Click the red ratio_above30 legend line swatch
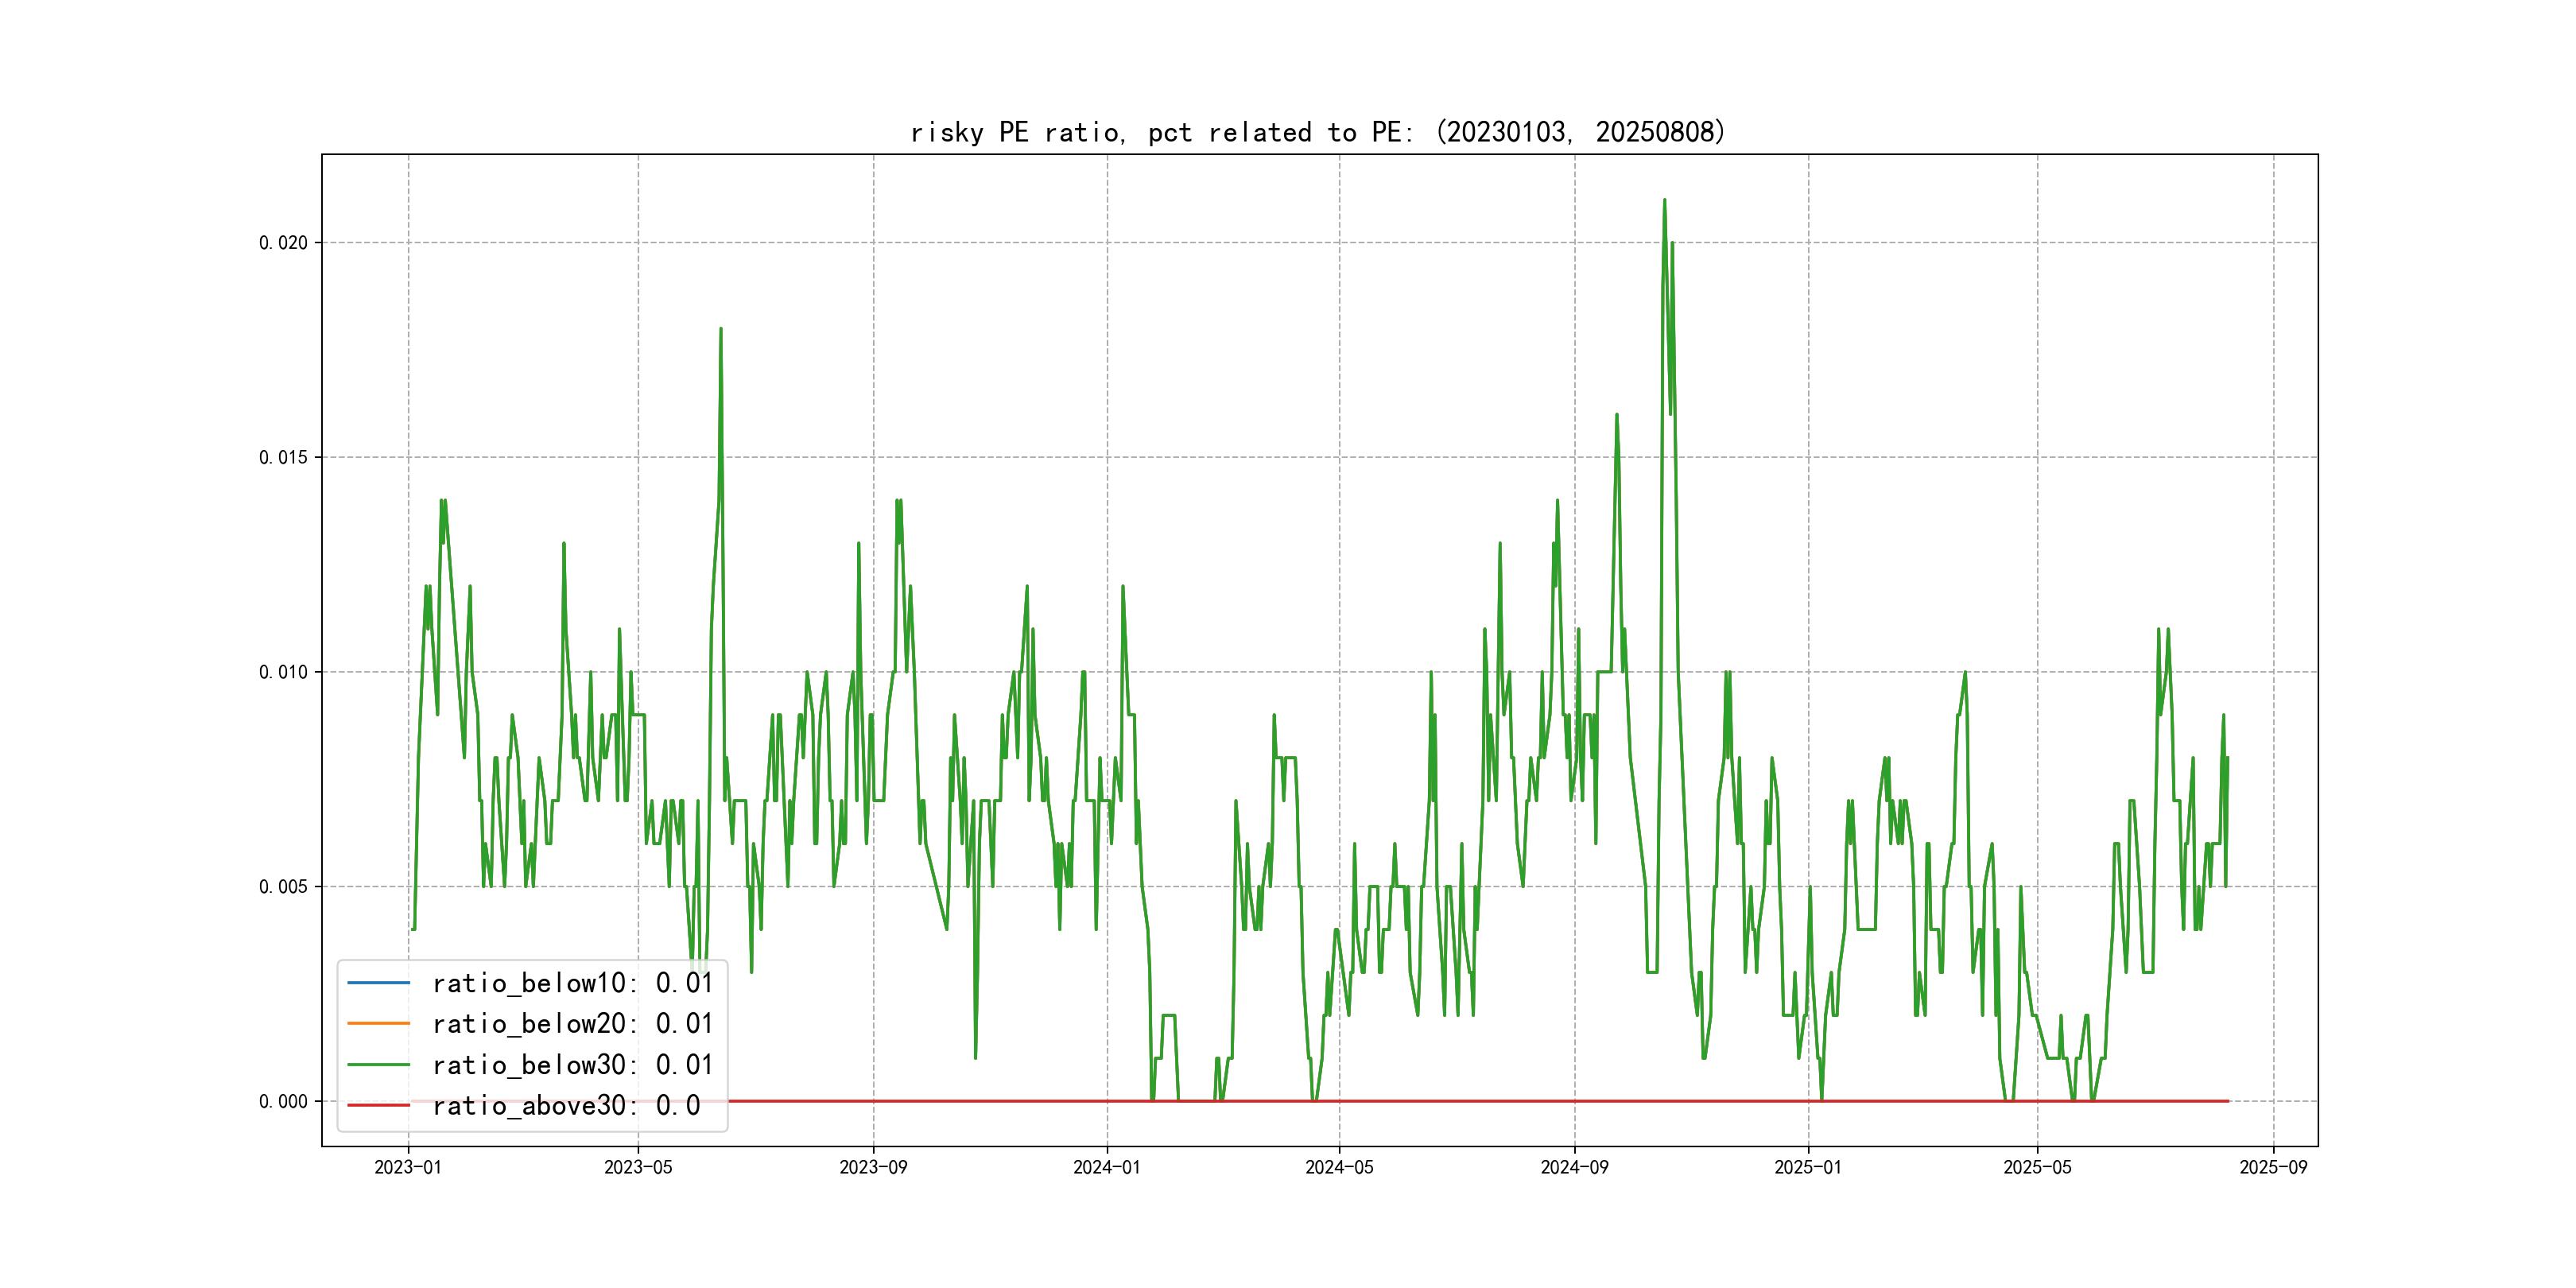The width and height of the screenshot is (2576, 1288). click(378, 1106)
